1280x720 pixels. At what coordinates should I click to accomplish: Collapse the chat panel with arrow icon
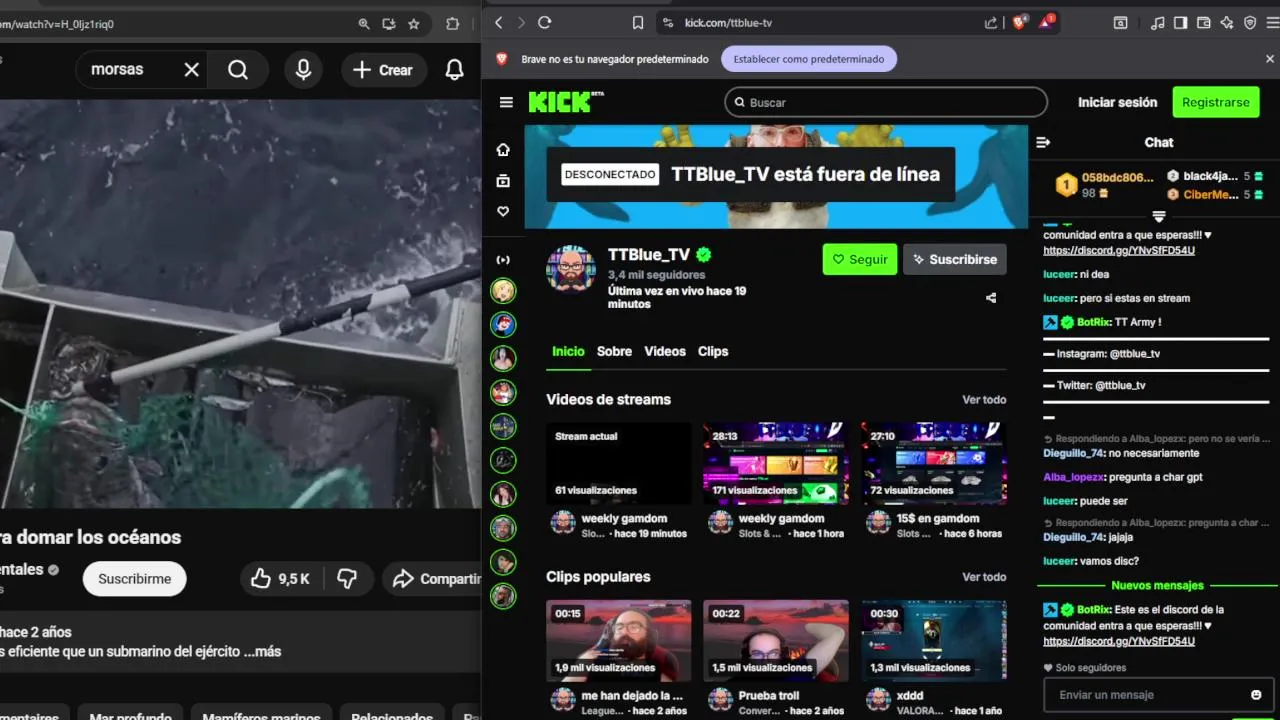point(1043,142)
